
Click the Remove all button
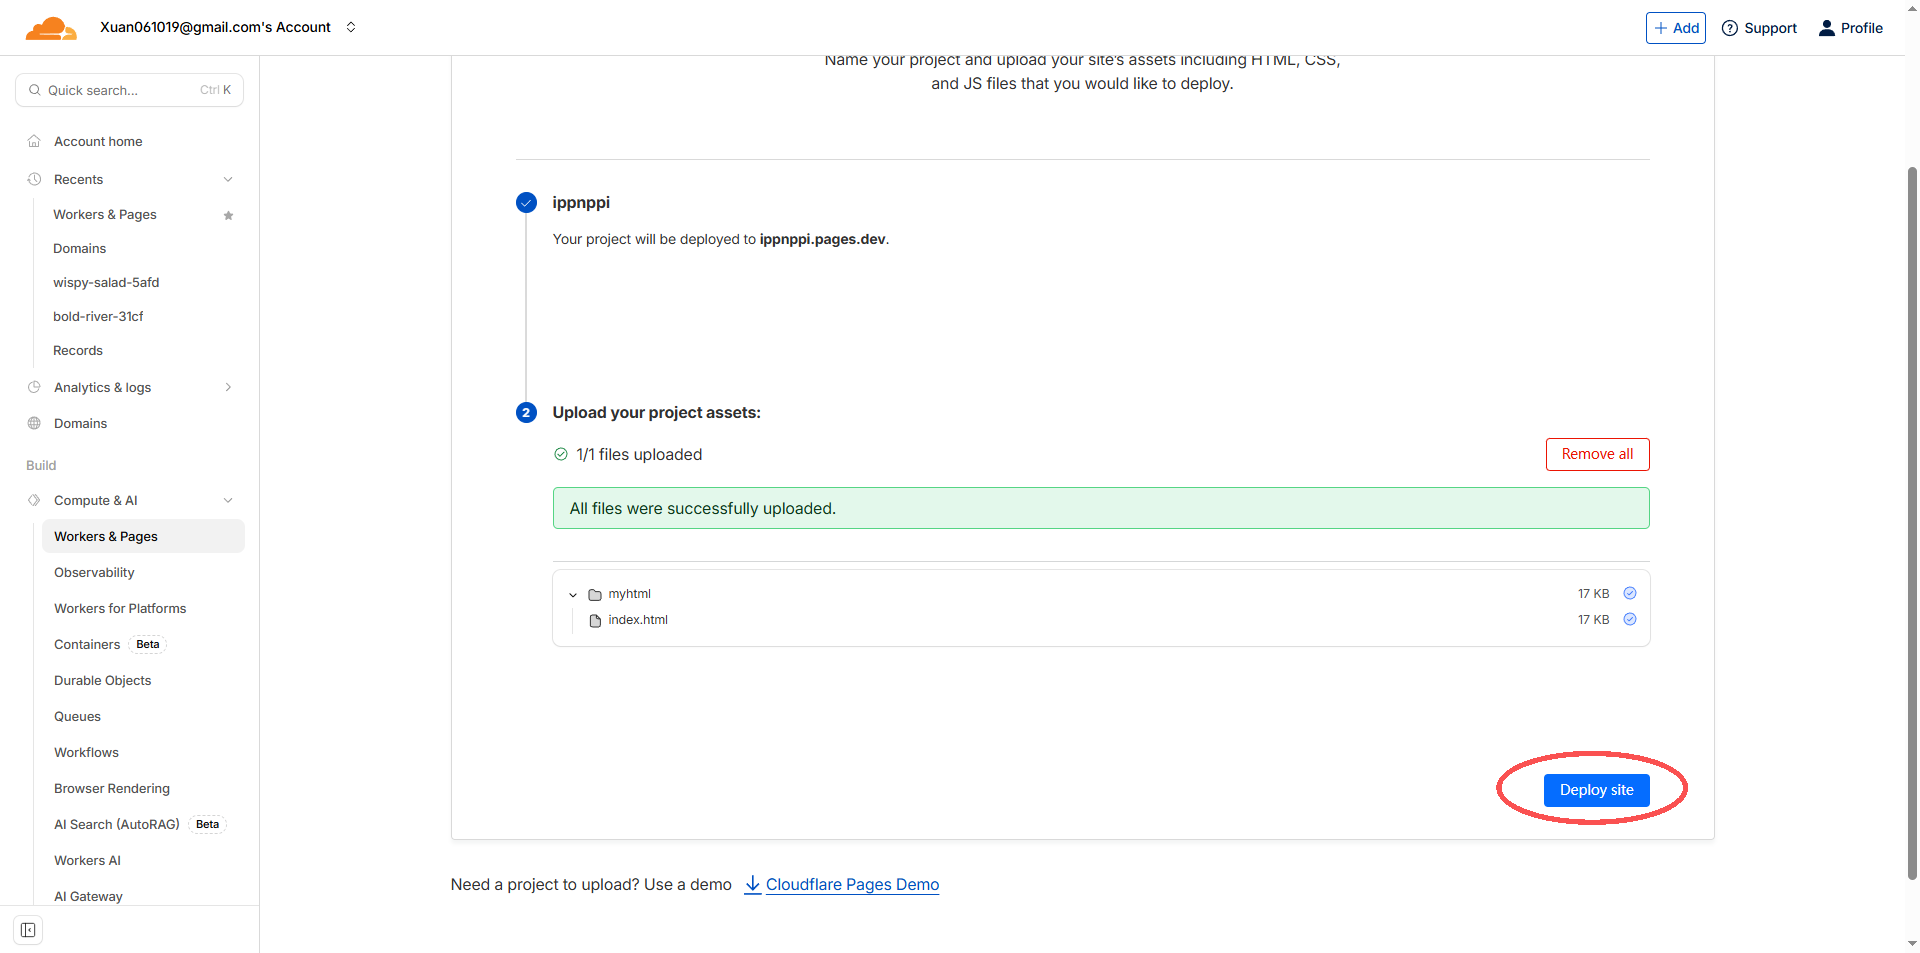point(1597,454)
